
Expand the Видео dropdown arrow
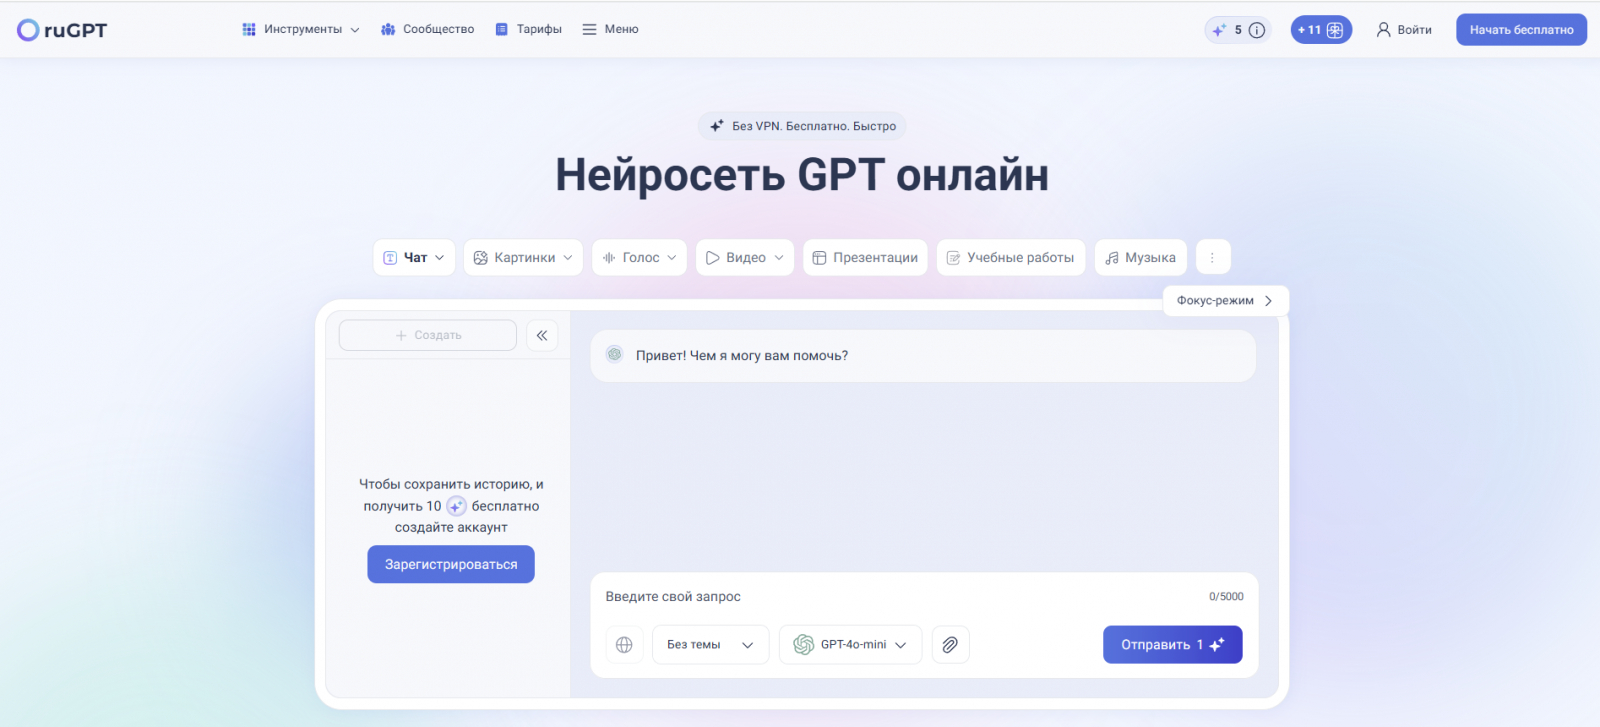[779, 258]
